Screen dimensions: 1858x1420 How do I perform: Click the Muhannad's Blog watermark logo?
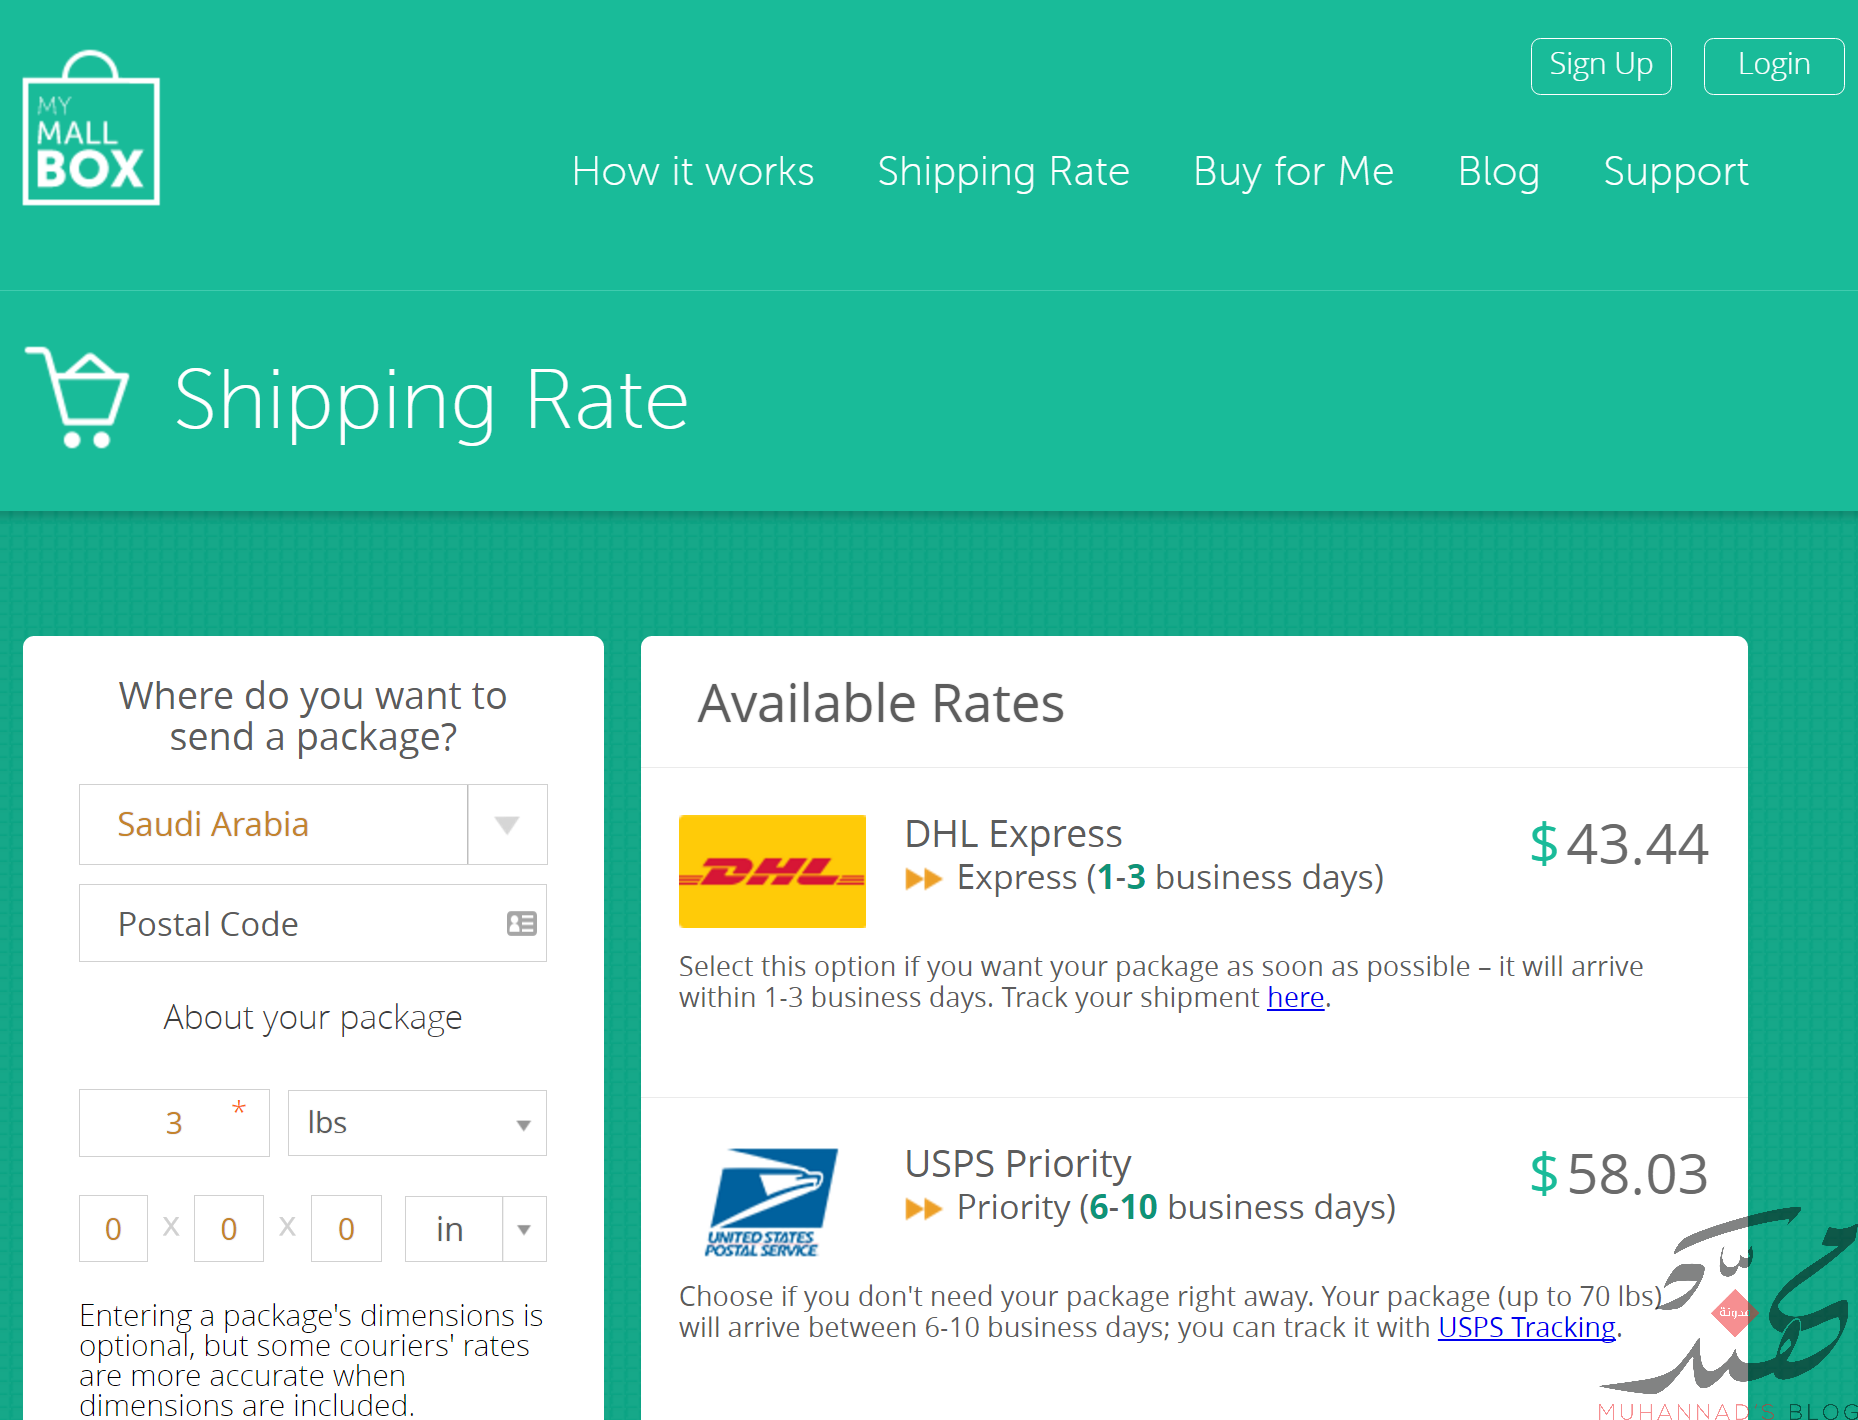click(1730, 1312)
